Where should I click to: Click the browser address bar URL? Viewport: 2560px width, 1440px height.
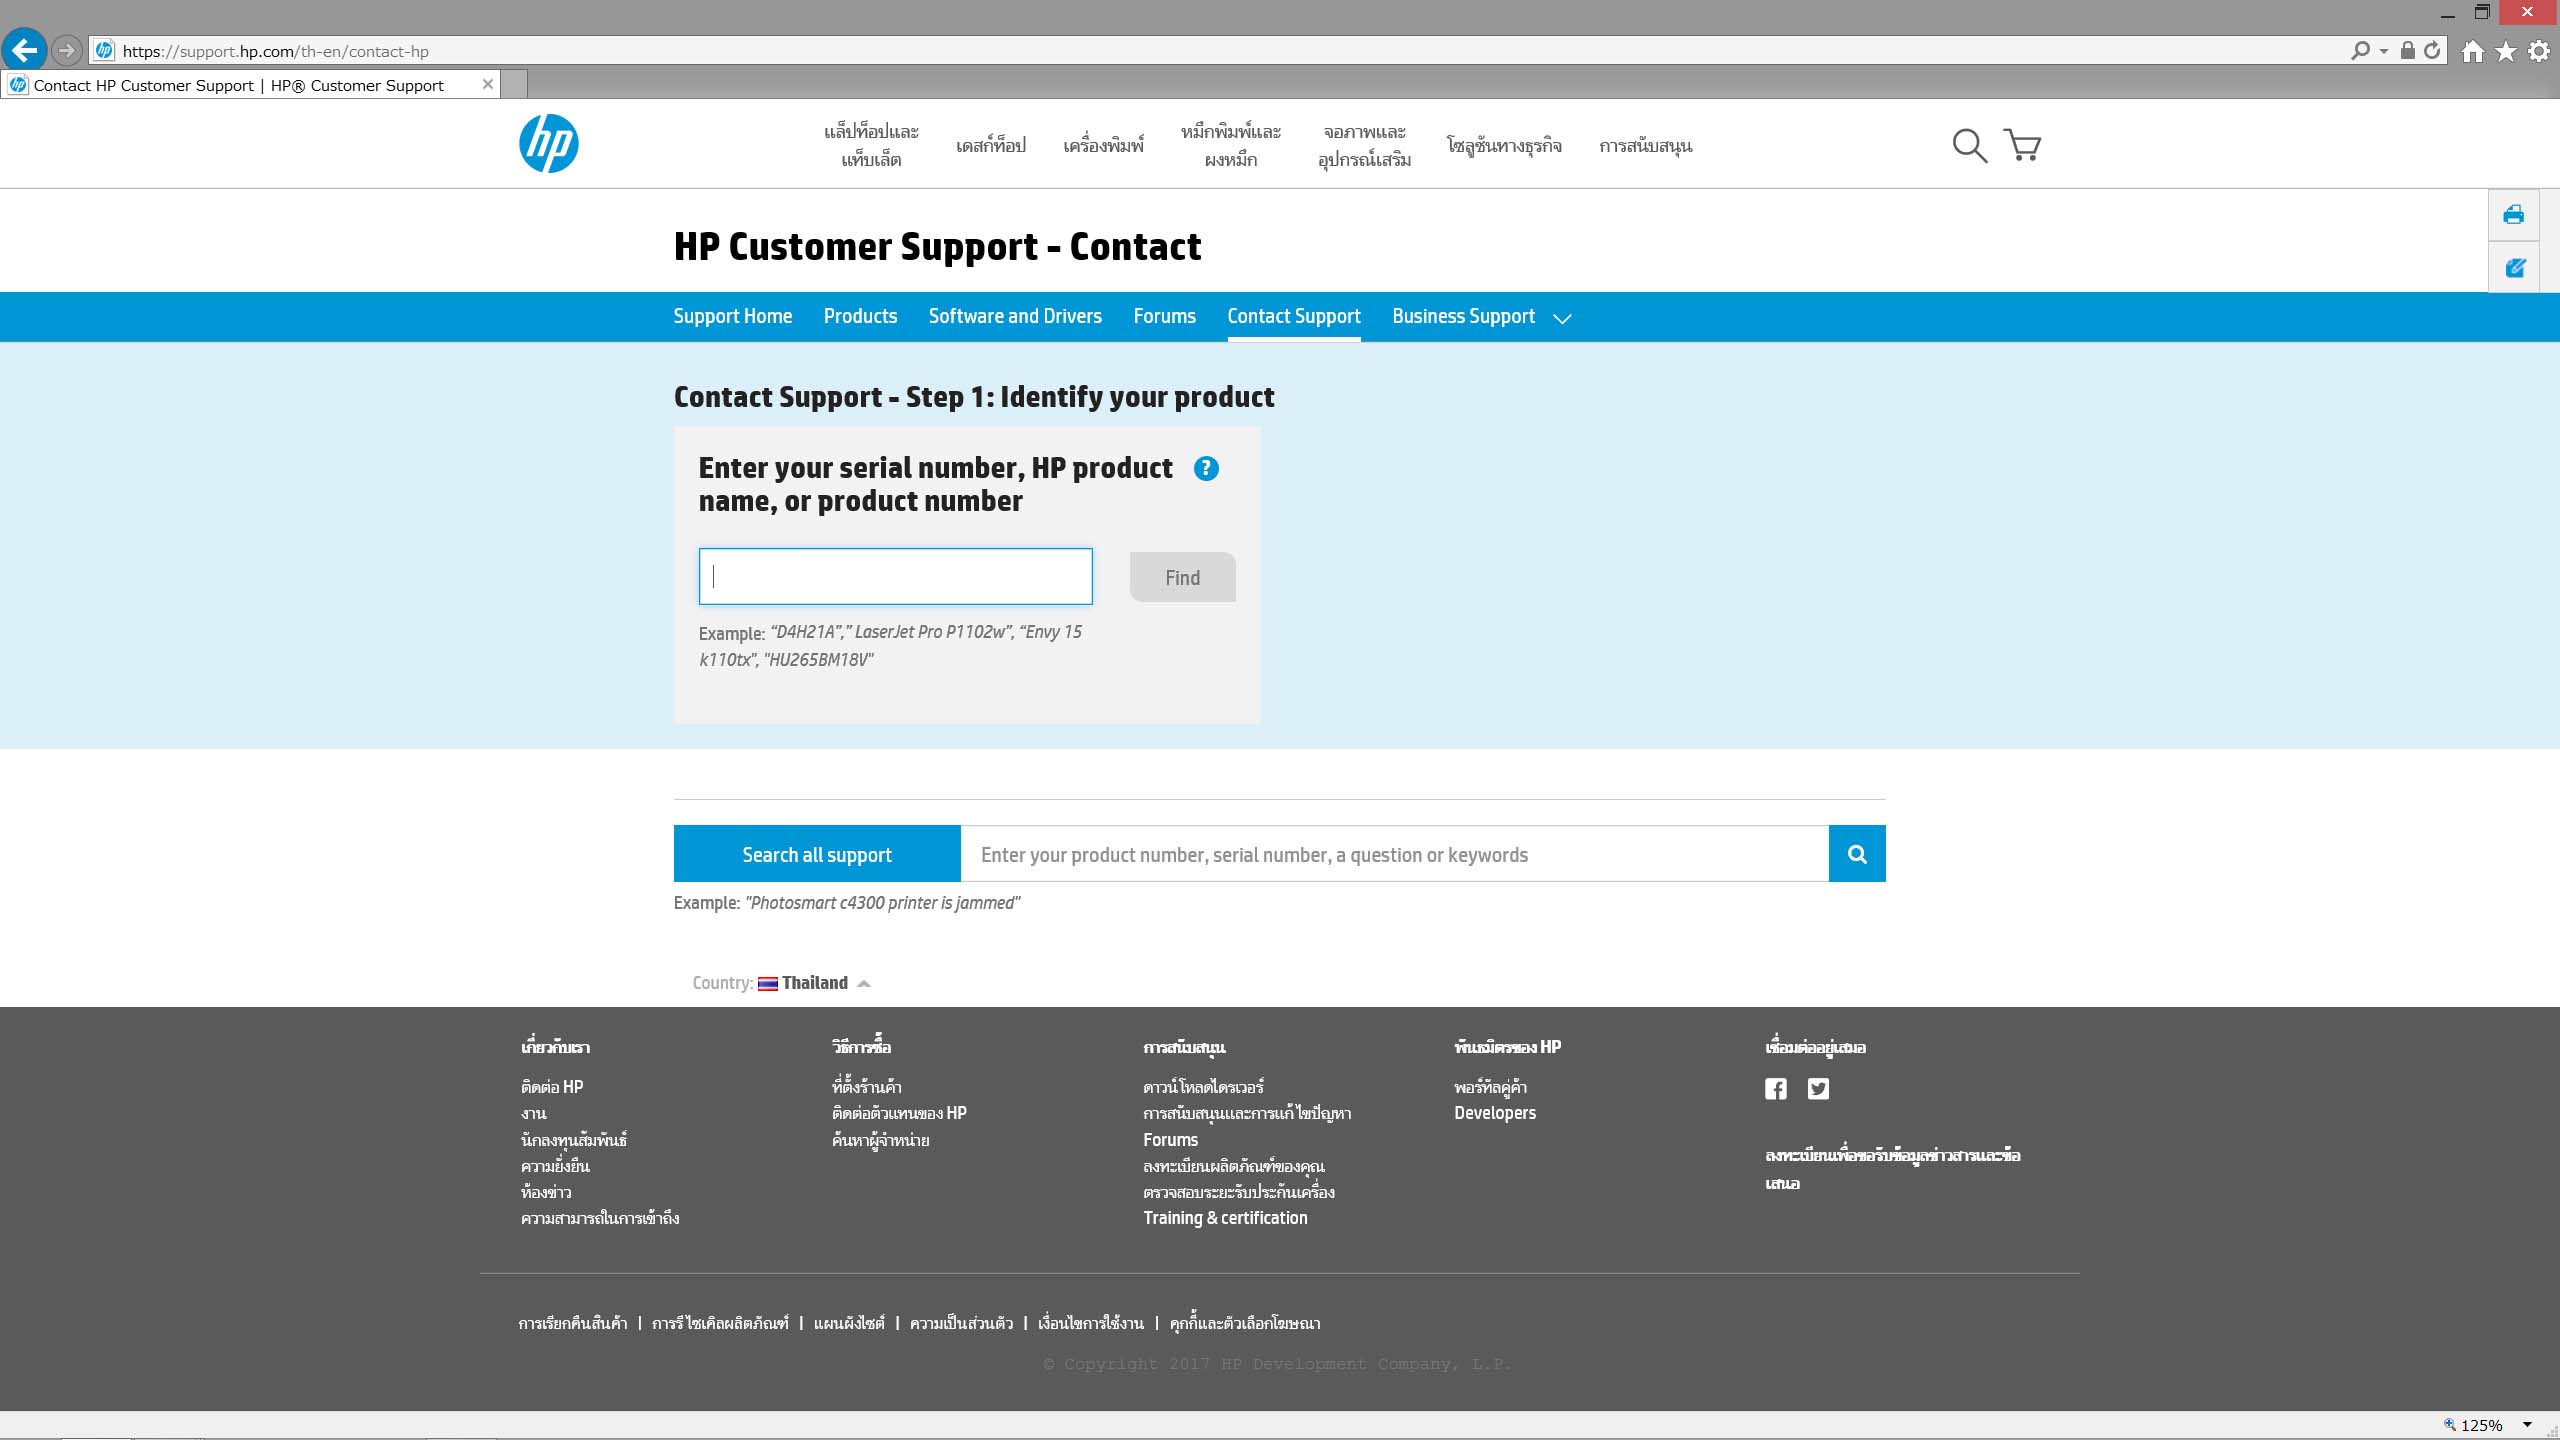275,51
